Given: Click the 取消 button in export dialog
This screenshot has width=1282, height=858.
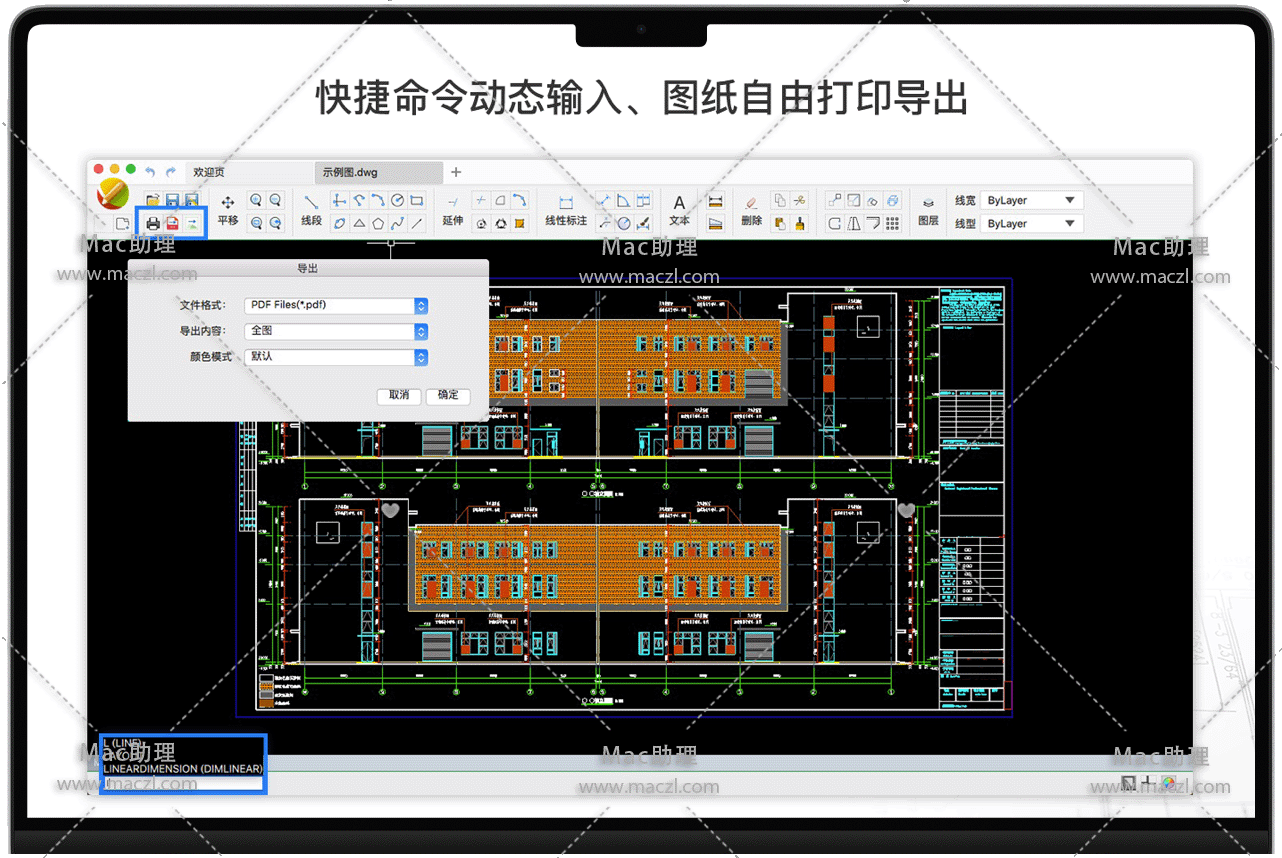Looking at the screenshot, I should tap(399, 395).
